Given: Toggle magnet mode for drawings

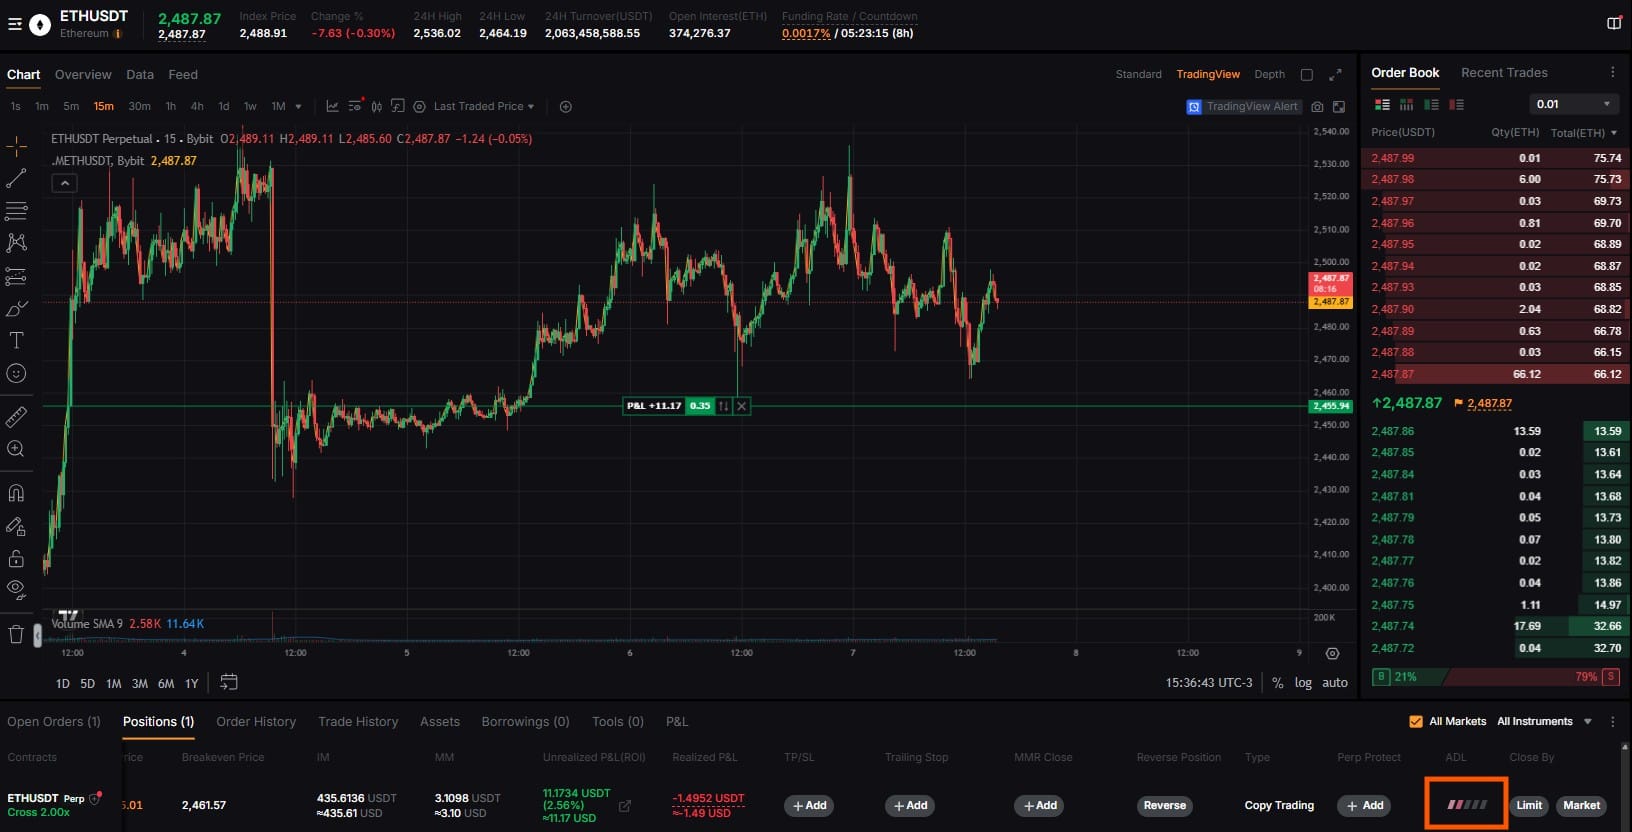Looking at the screenshot, I should [x=16, y=493].
